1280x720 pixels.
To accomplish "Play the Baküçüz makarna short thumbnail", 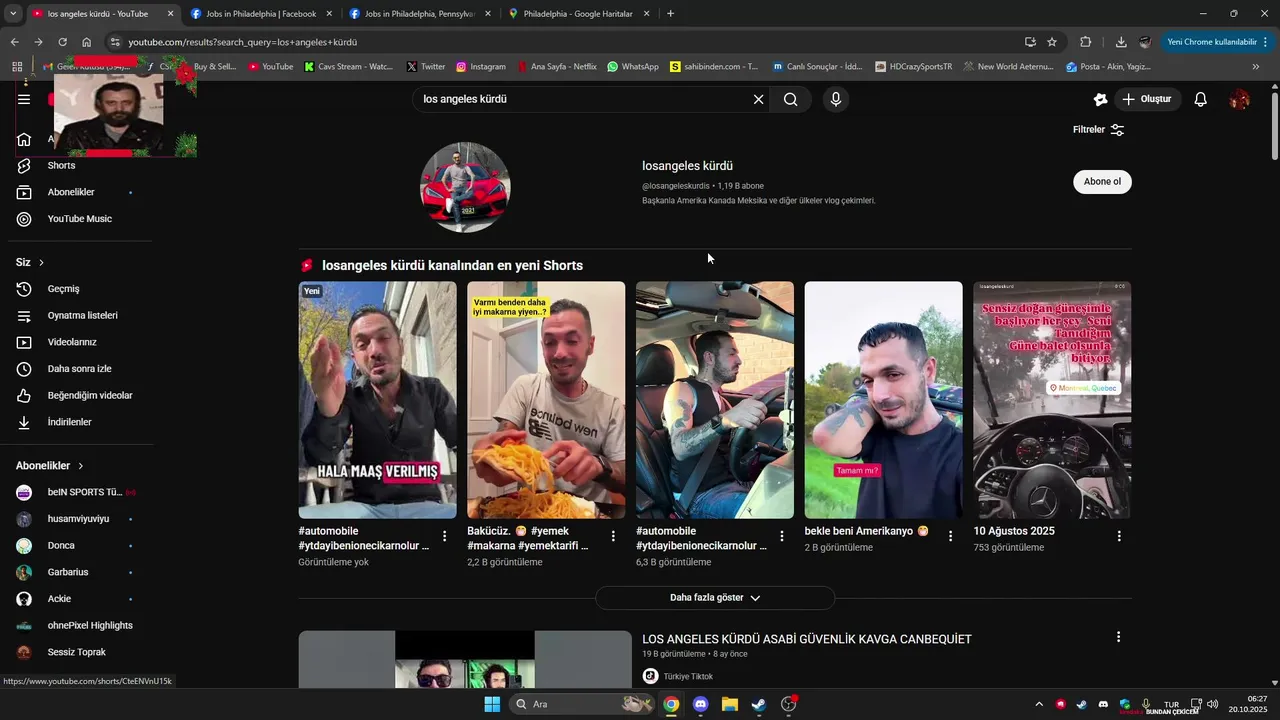I will pyautogui.click(x=546, y=400).
